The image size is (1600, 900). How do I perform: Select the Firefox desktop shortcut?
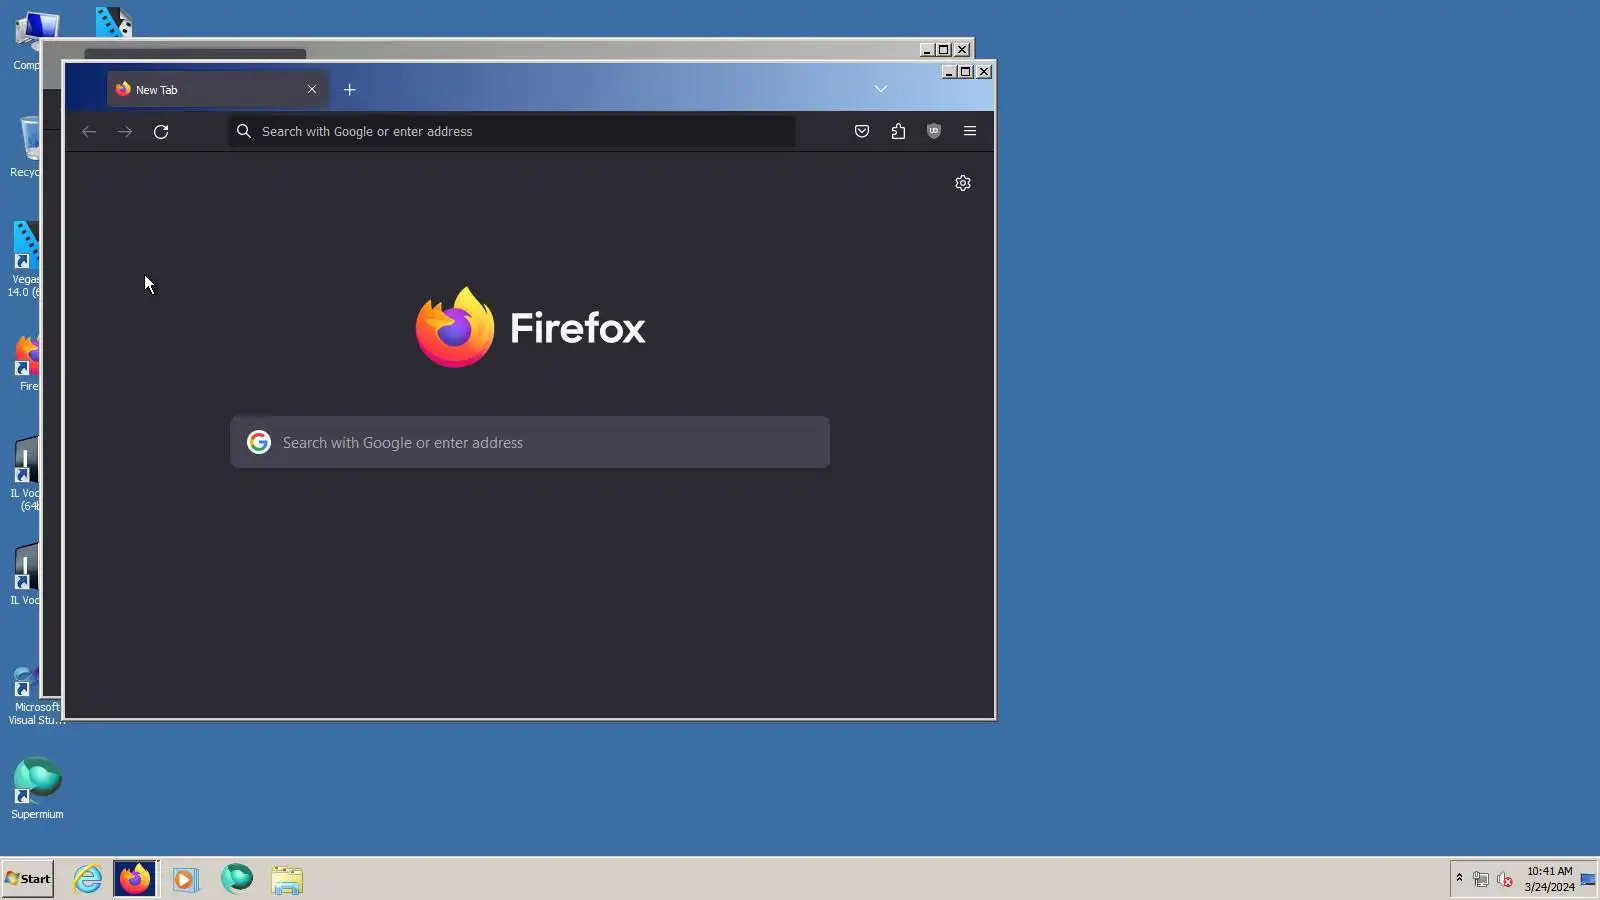tap(27, 364)
